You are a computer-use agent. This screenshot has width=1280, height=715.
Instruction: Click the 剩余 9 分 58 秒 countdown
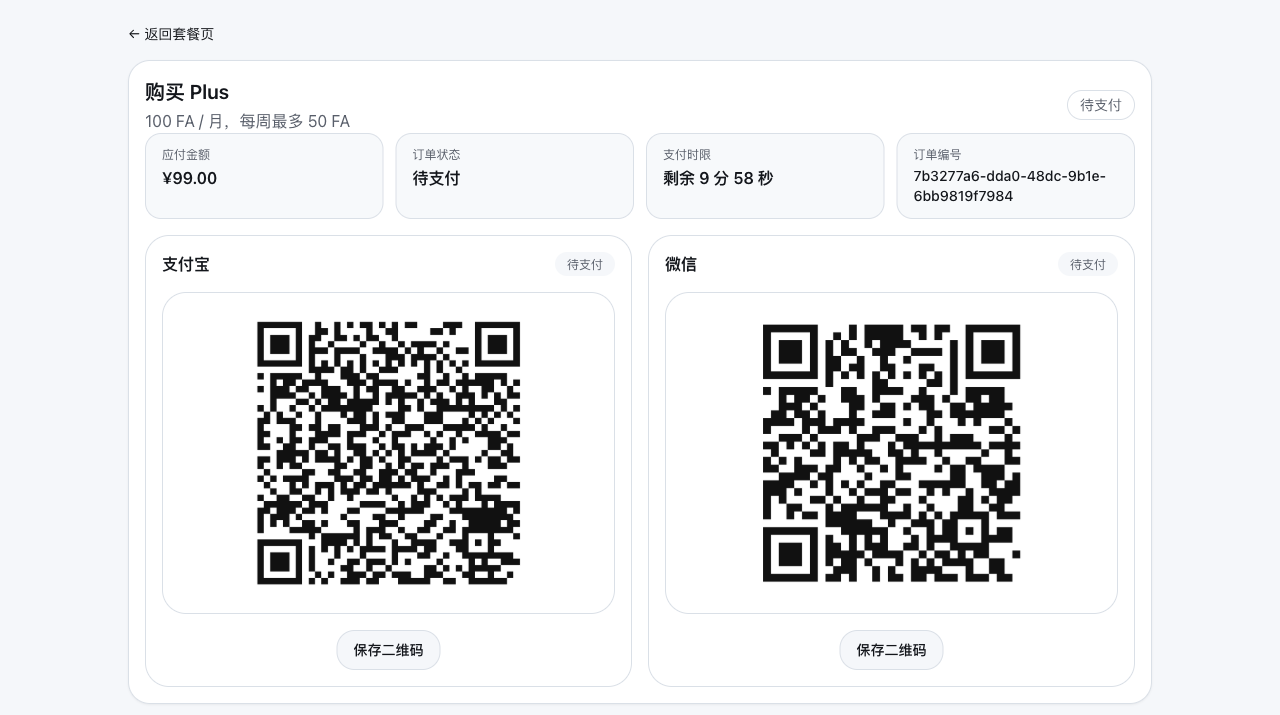(718, 178)
